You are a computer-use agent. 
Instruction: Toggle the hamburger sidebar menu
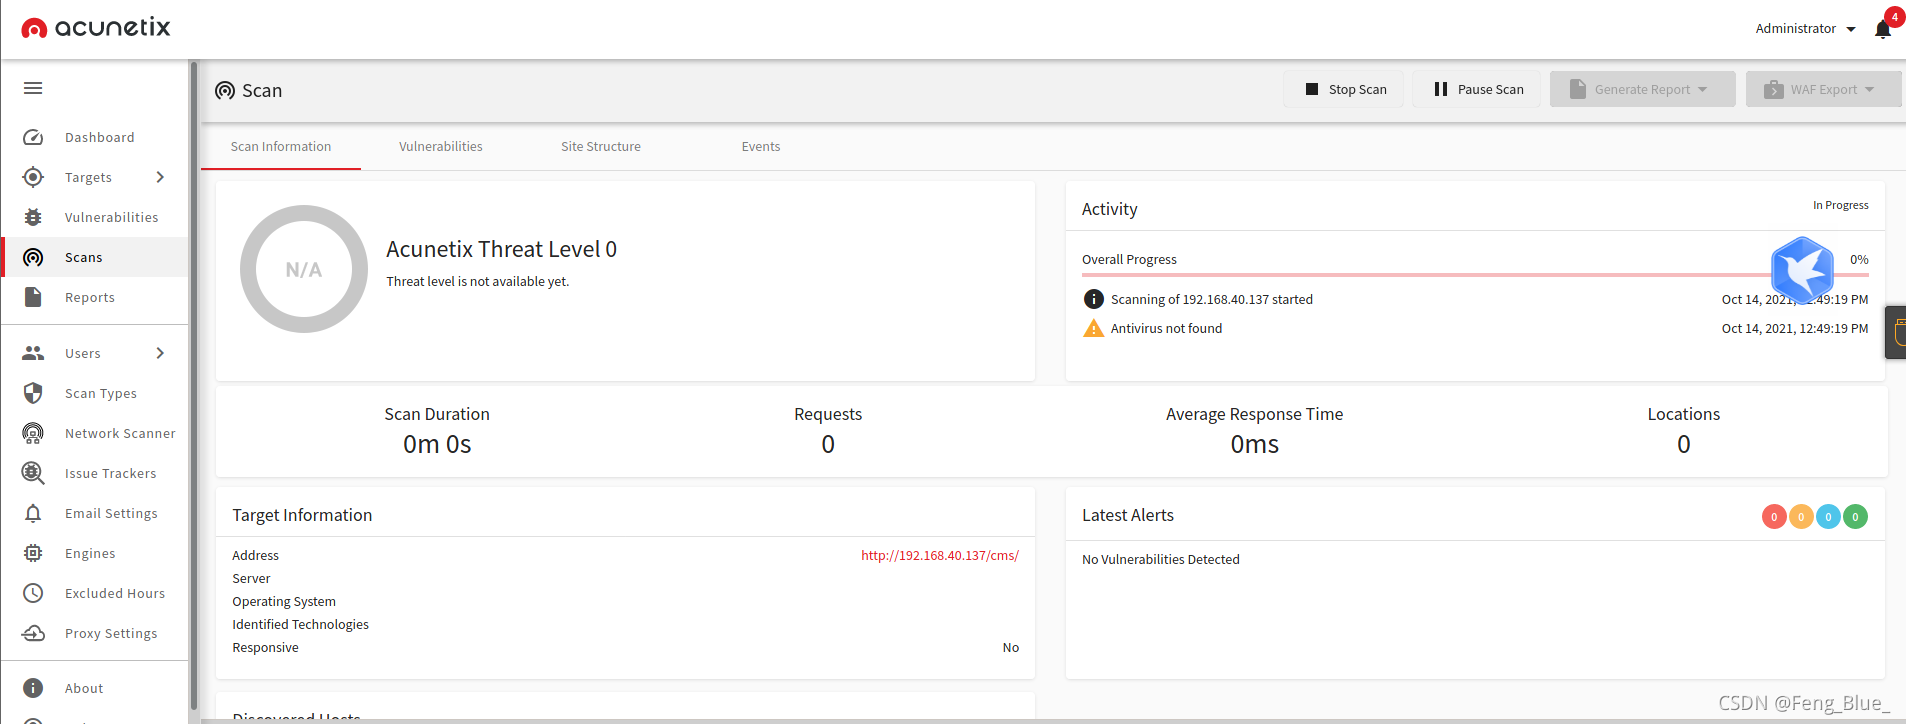[x=33, y=88]
